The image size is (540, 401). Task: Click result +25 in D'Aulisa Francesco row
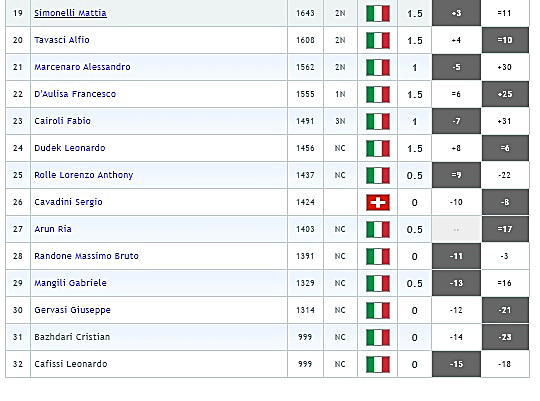coord(505,94)
